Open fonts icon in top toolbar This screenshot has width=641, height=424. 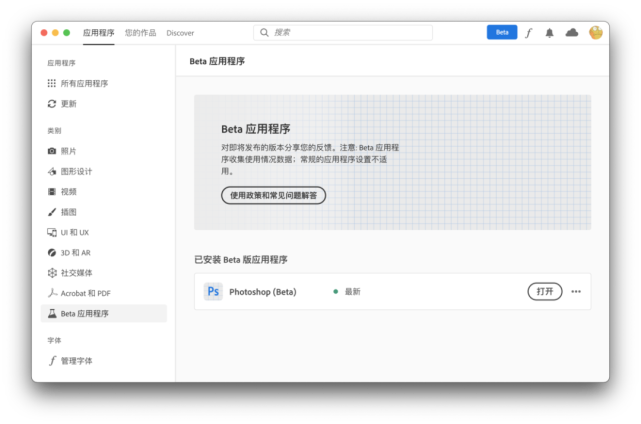[529, 33]
